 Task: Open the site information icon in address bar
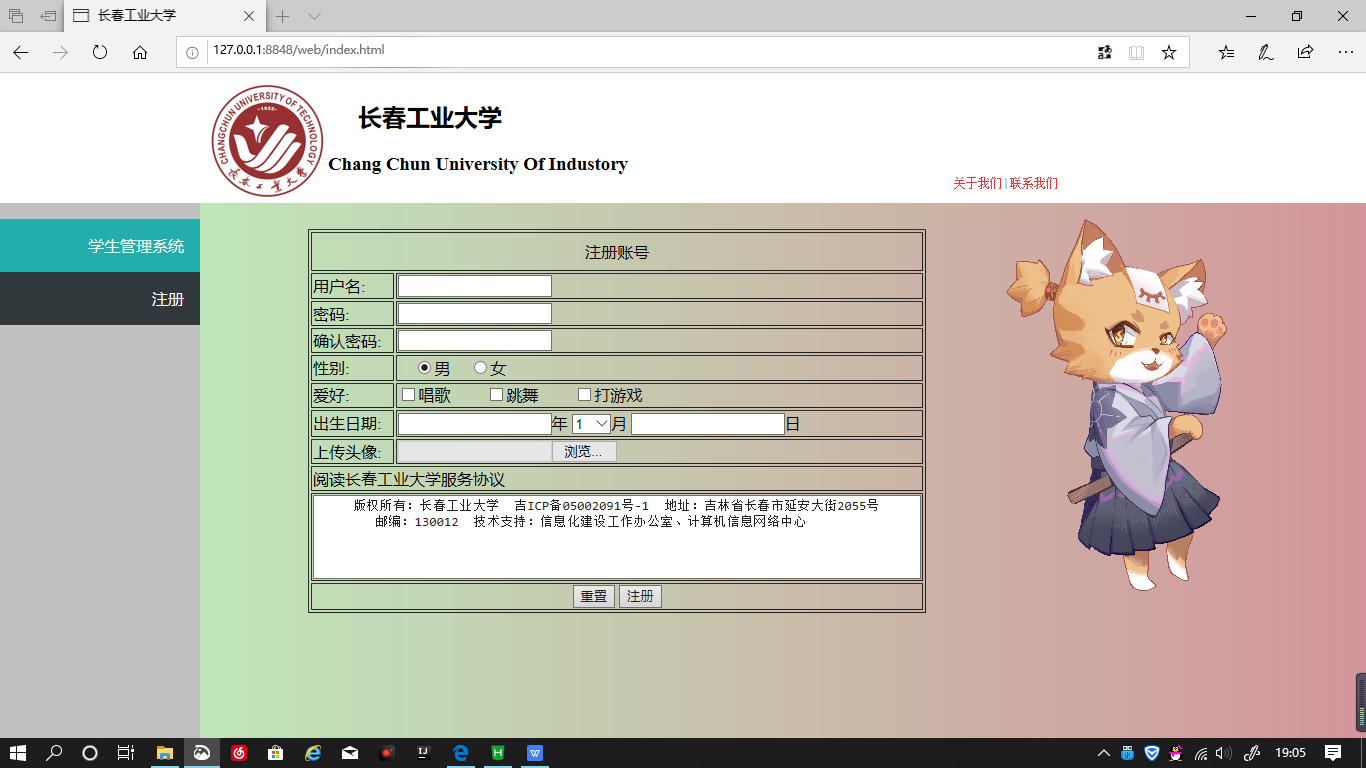pos(193,52)
